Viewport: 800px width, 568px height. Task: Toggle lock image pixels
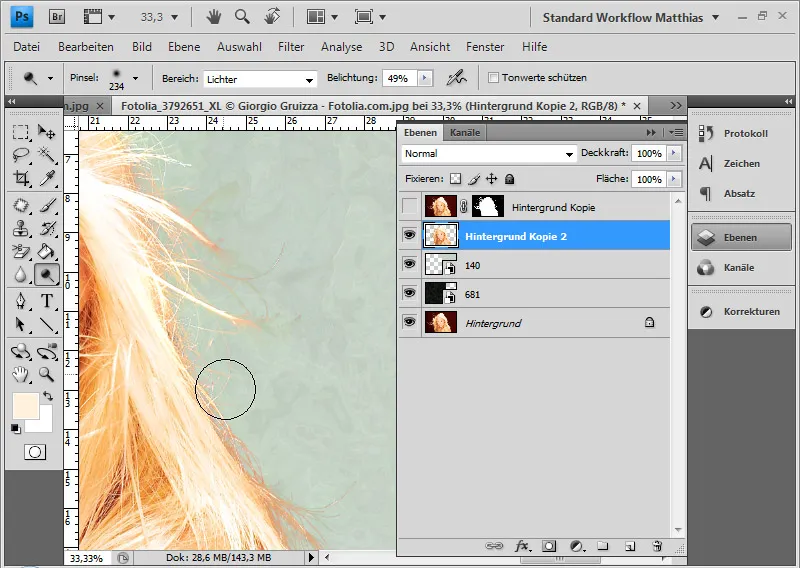[x=473, y=179]
